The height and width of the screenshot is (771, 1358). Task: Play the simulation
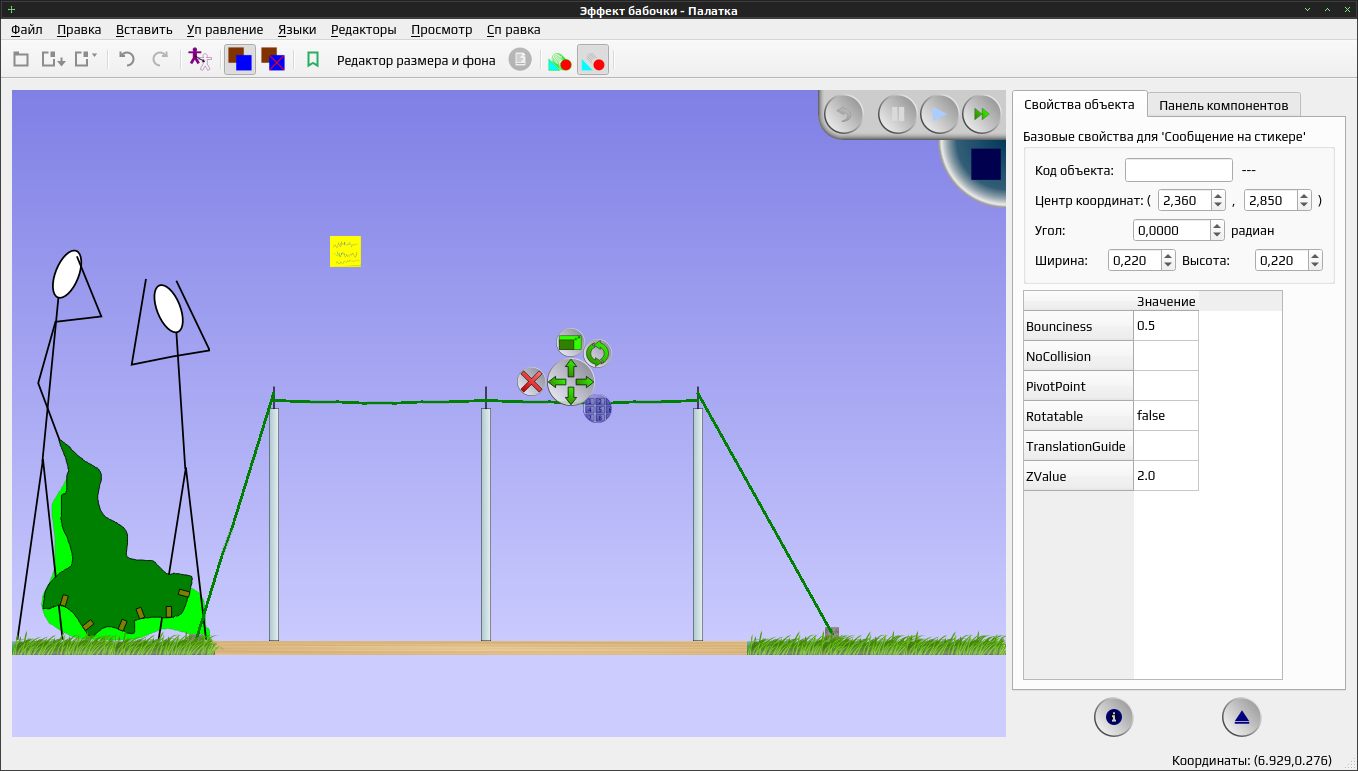click(940, 114)
